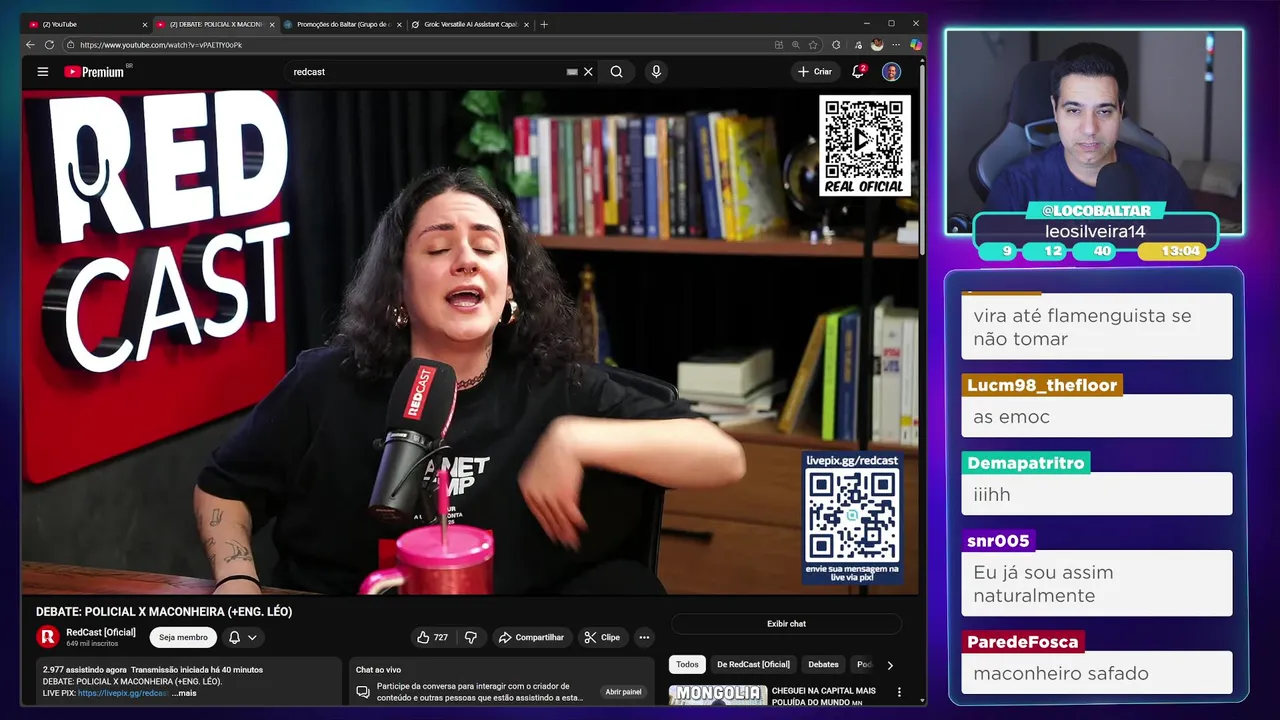Open the YouTube account avatar menu

(891, 72)
